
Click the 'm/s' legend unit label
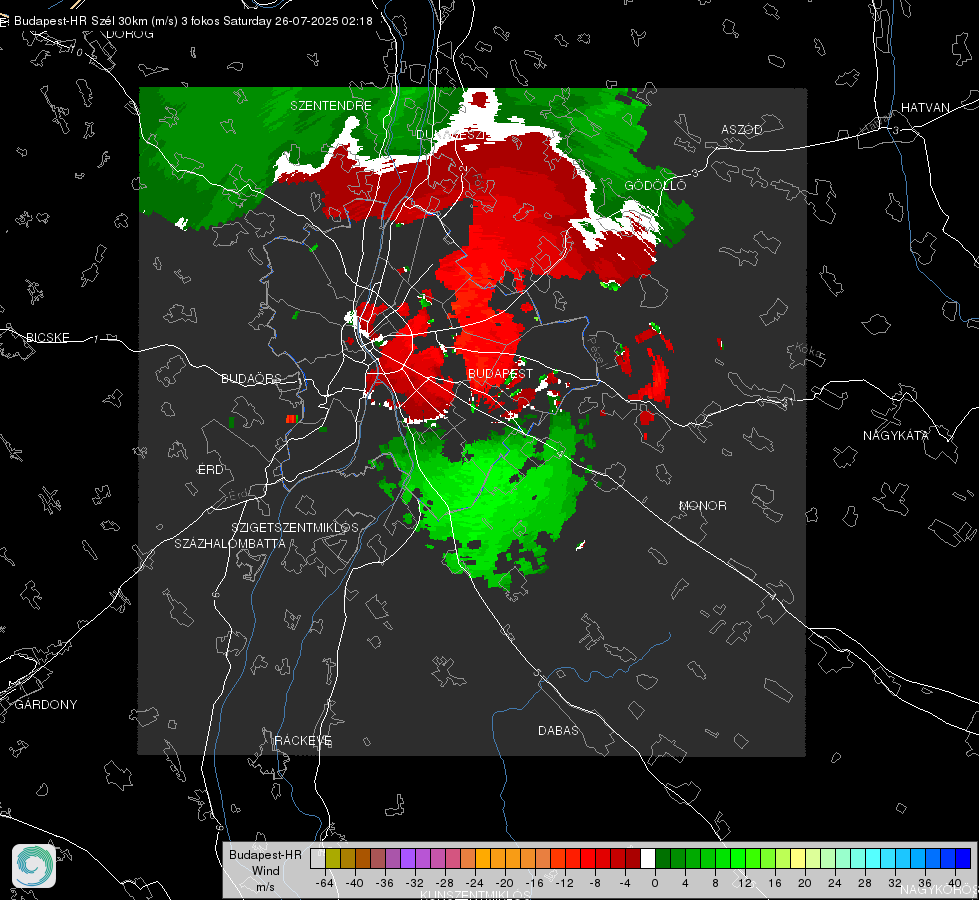click(x=265, y=887)
